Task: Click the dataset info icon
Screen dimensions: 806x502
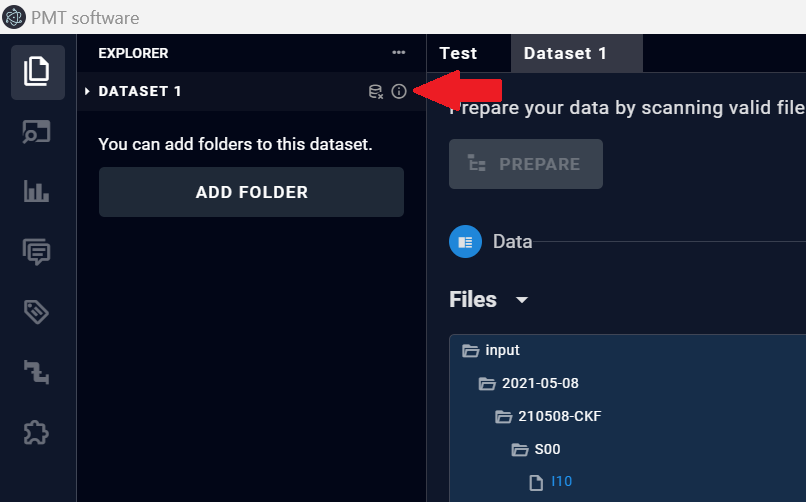Action: pos(399,92)
